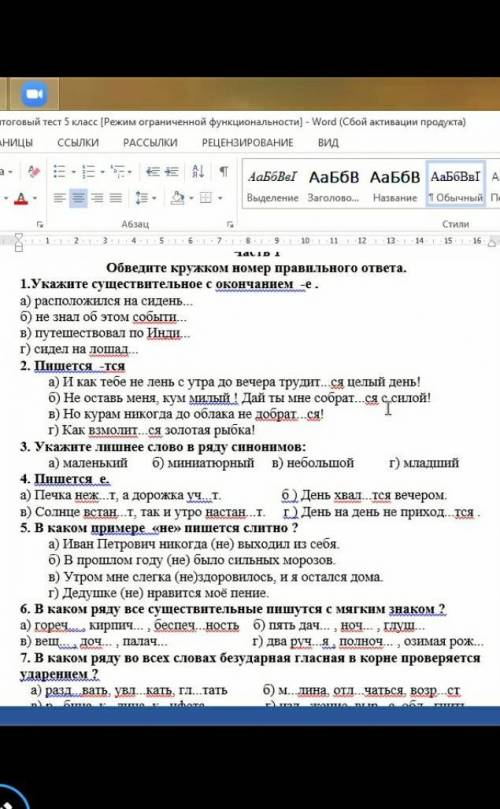
Task: Open line spacing options
Action: pyautogui.click(x=142, y=198)
